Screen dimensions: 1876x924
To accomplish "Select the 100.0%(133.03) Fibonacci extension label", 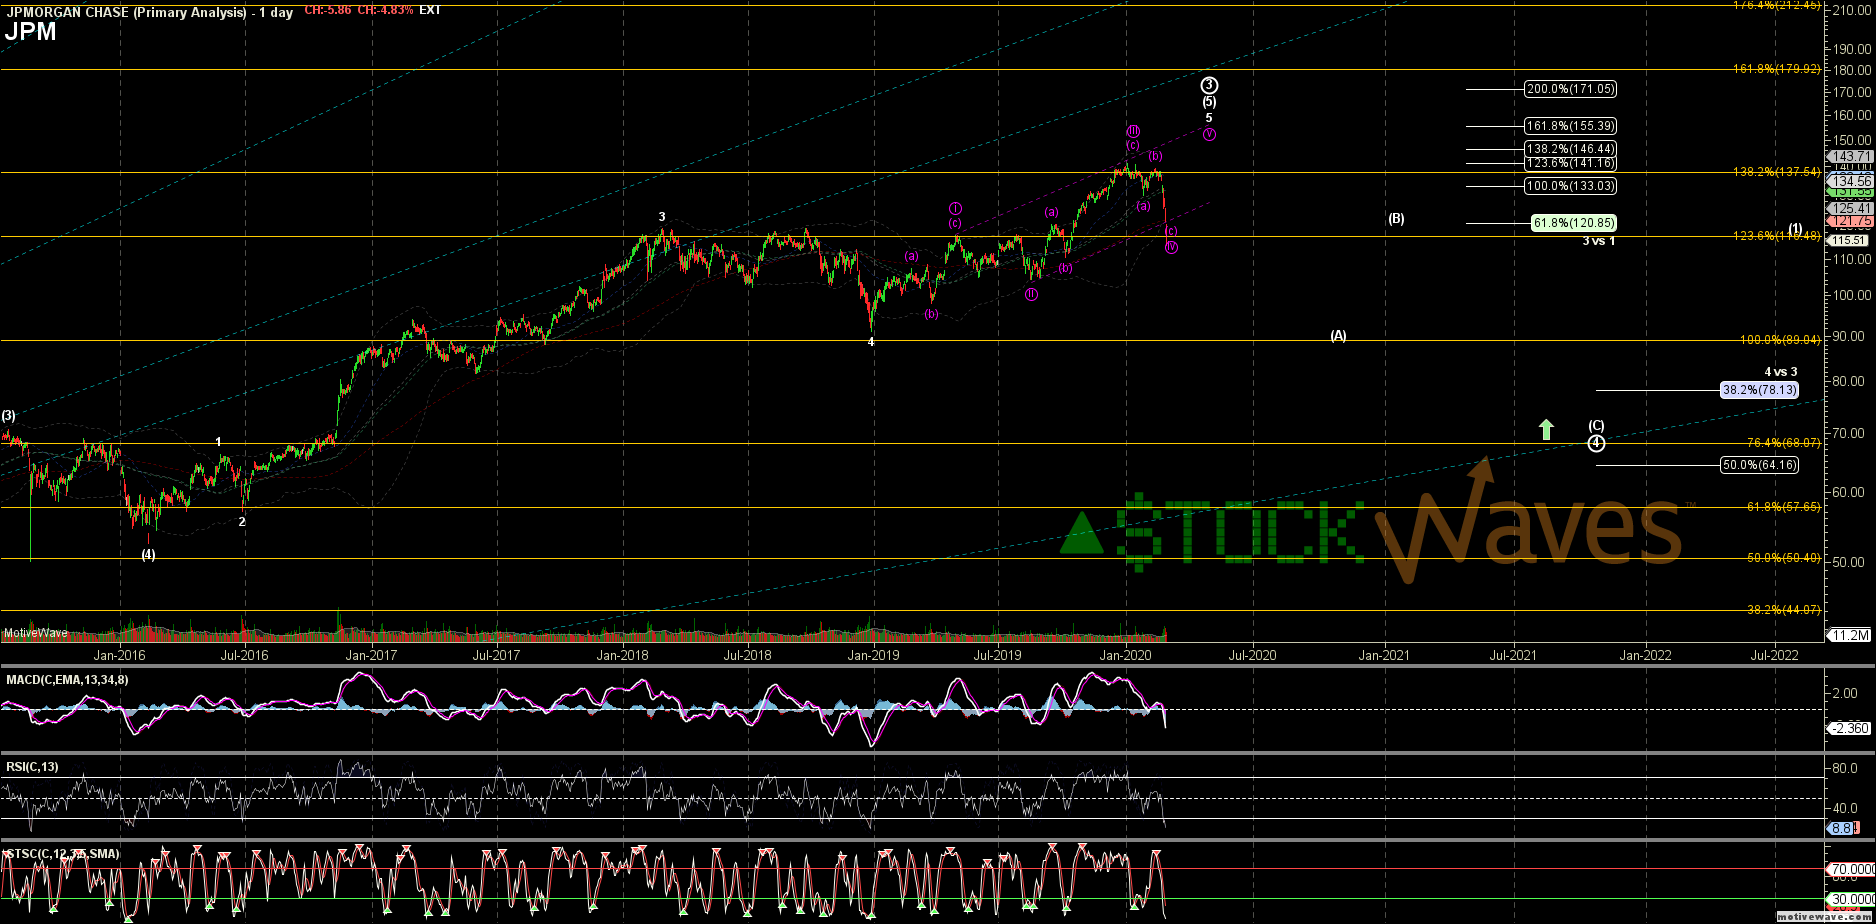I will [1570, 186].
